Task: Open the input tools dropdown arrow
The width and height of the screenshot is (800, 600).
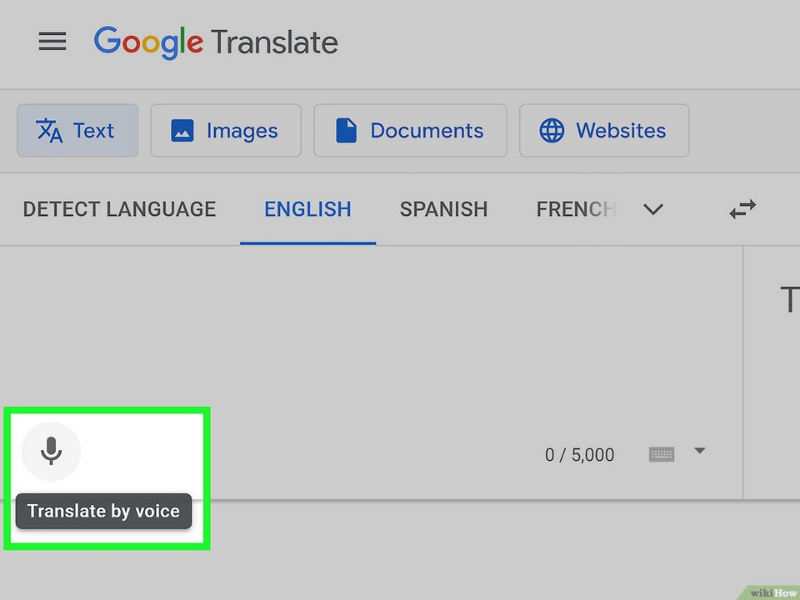Action: [700, 452]
